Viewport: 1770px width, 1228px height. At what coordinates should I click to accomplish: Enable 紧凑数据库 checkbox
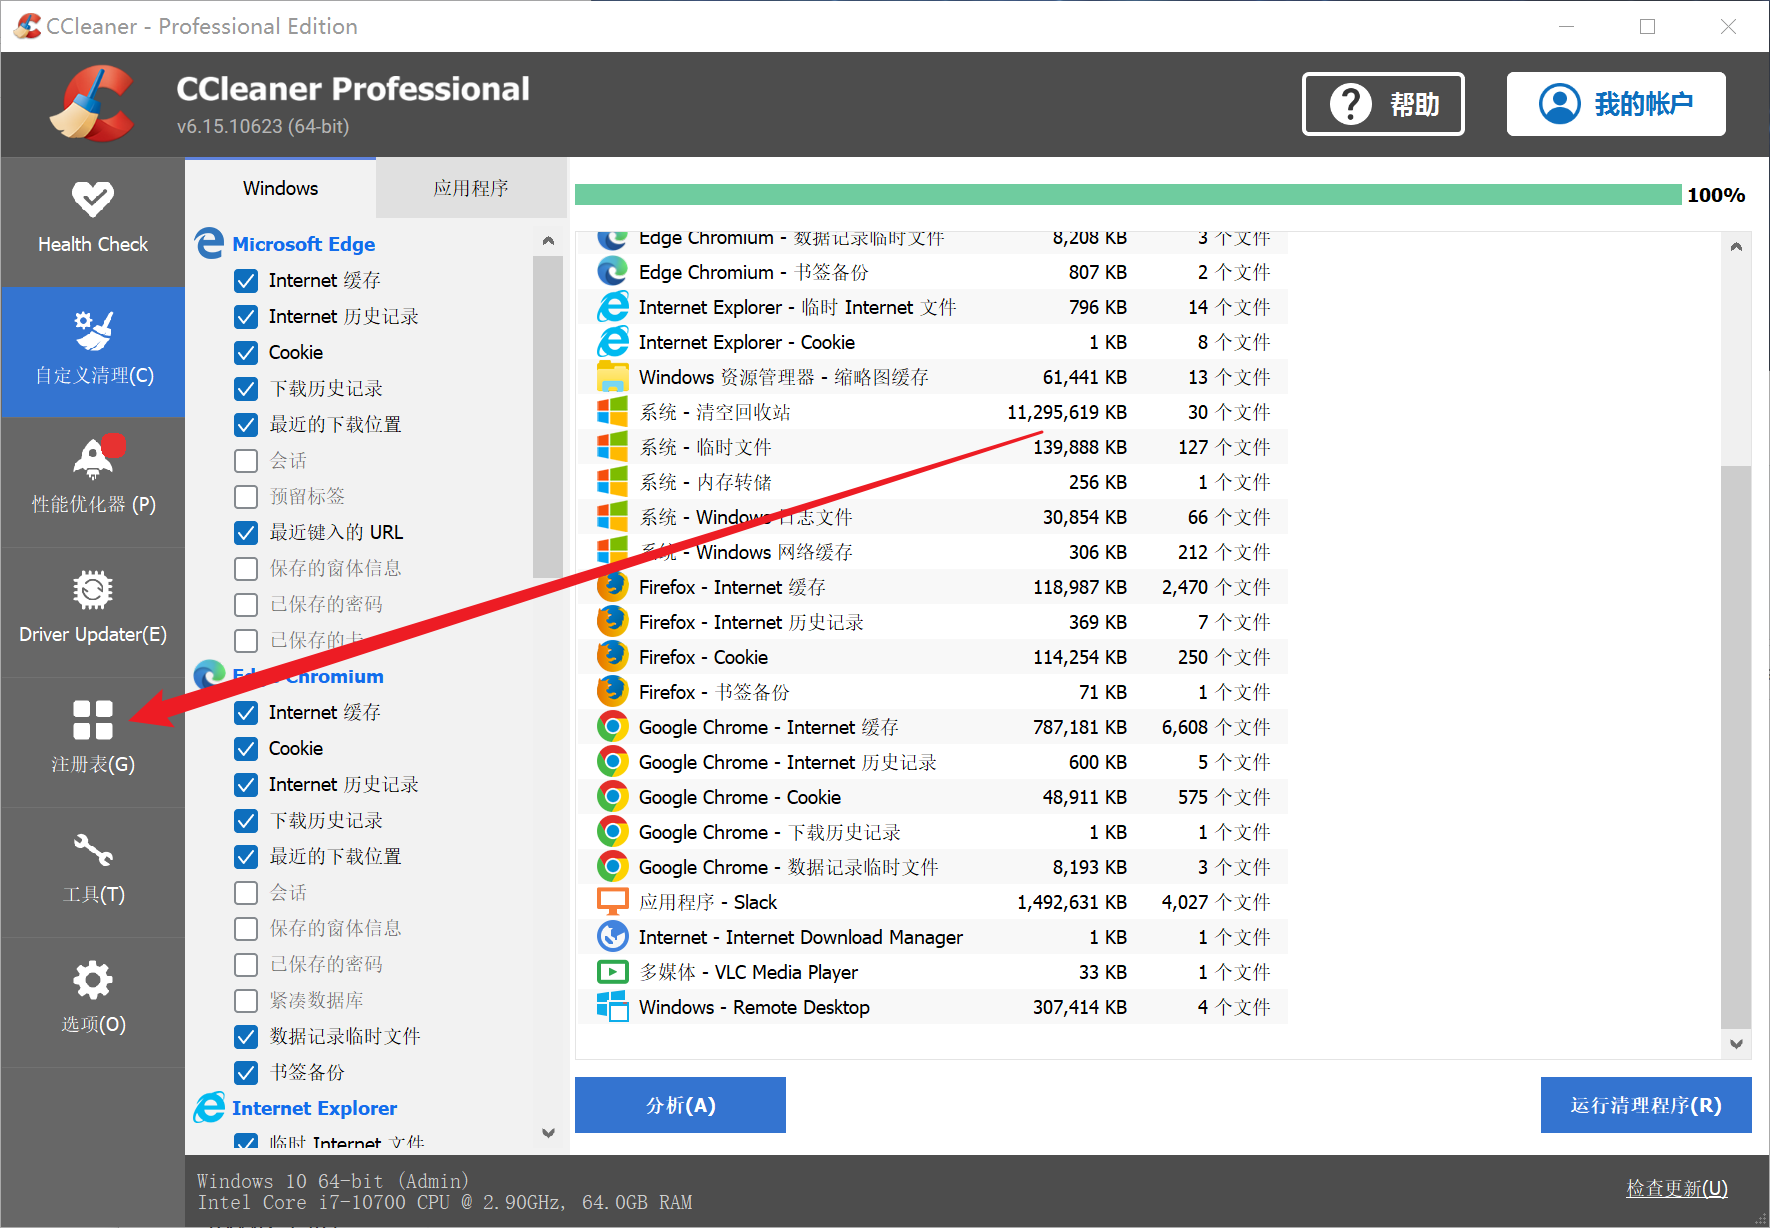click(246, 1001)
